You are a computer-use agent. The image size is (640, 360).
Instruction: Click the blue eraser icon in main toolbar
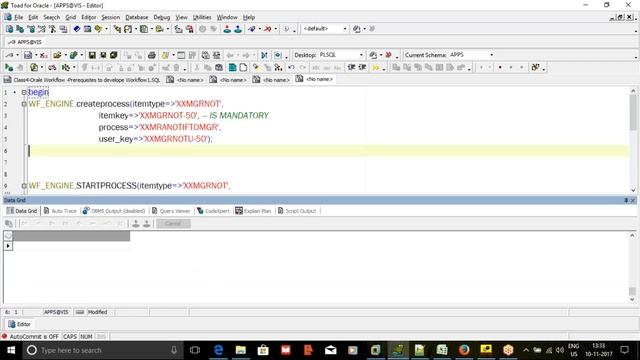click(76, 29)
